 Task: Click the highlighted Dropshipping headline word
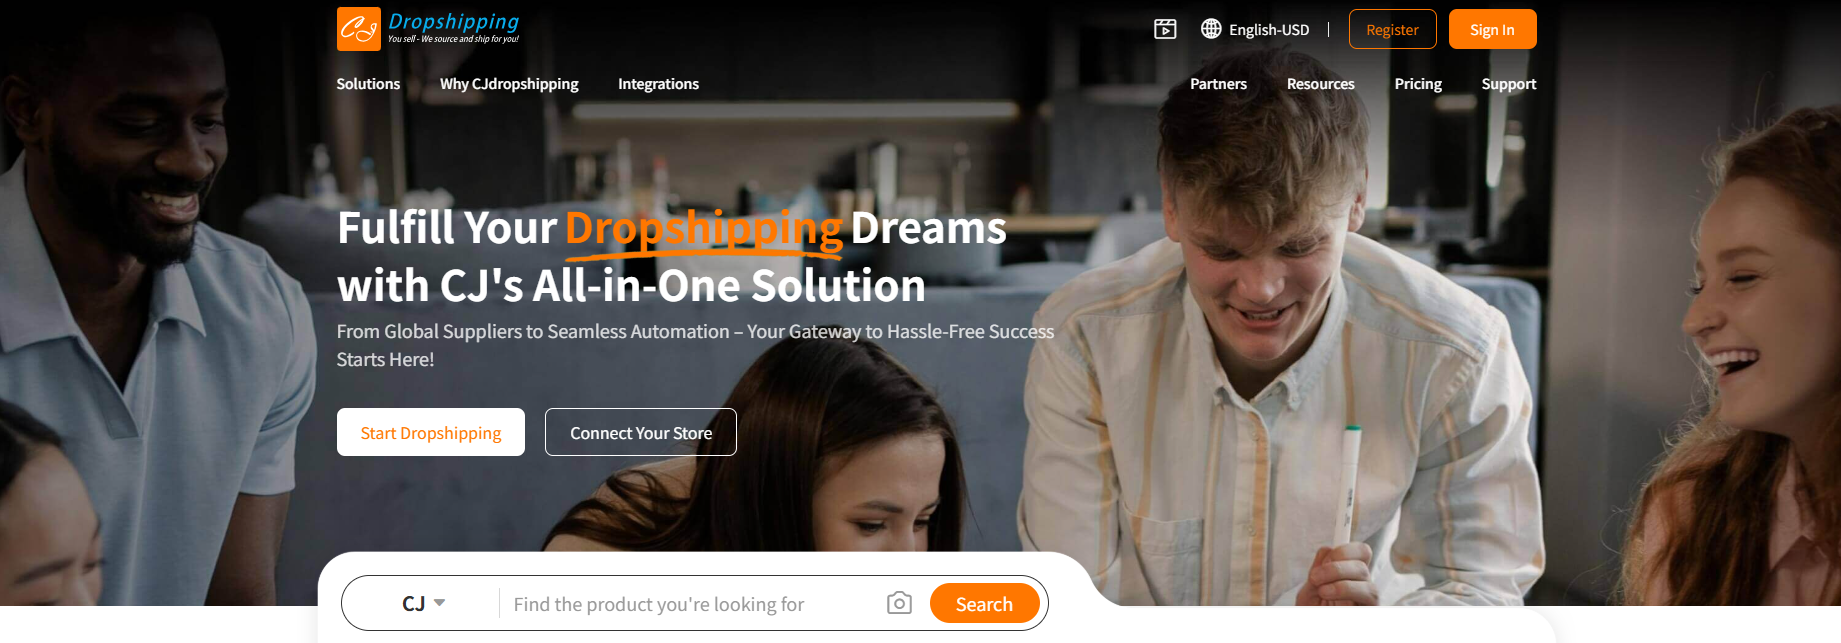(704, 229)
